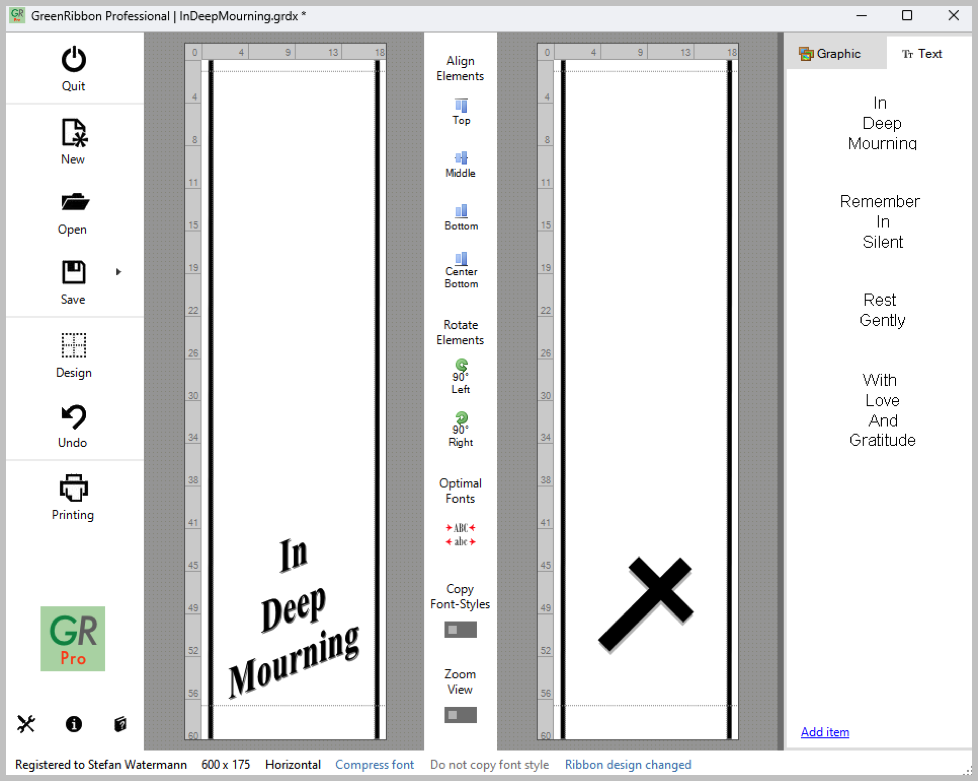Viewport: 978px width, 781px height.
Task: Click the Add item link
Action: coord(825,732)
